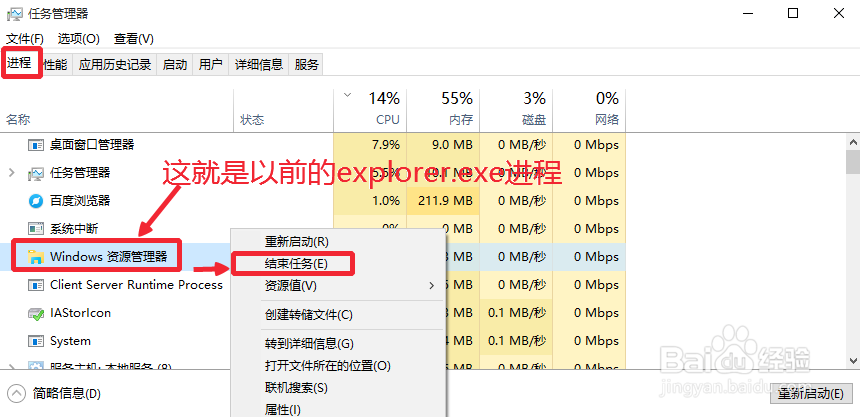Click the 百度浏览器 process icon
This screenshot has width=860, height=417.
pyautogui.click(x=36, y=201)
